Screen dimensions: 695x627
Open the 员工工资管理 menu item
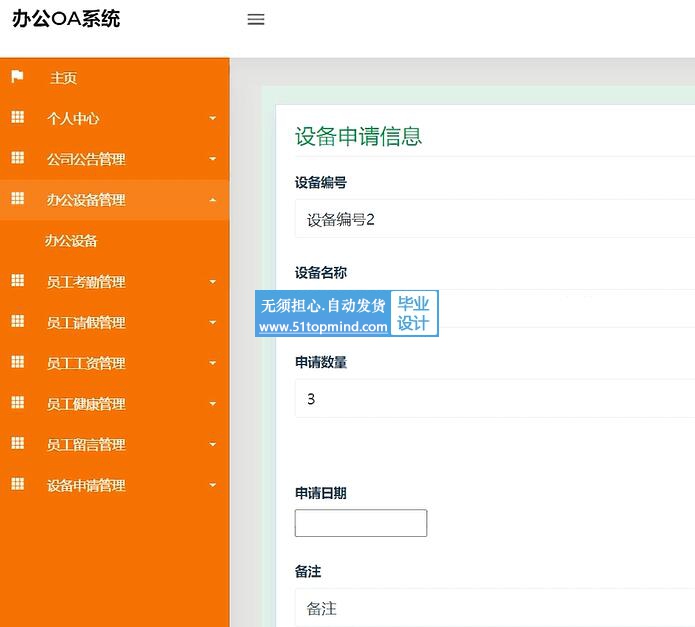(x=115, y=363)
